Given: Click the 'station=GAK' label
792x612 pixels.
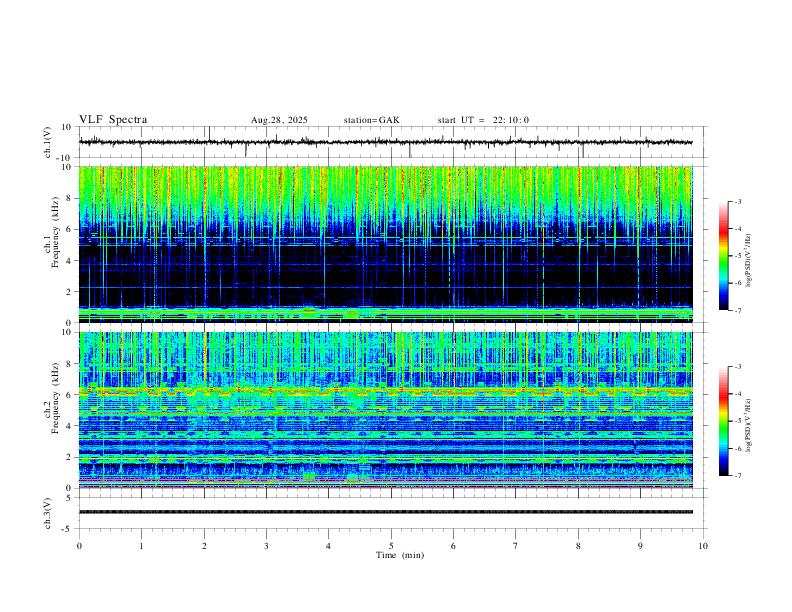Looking at the screenshot, I should pos(371,120).
